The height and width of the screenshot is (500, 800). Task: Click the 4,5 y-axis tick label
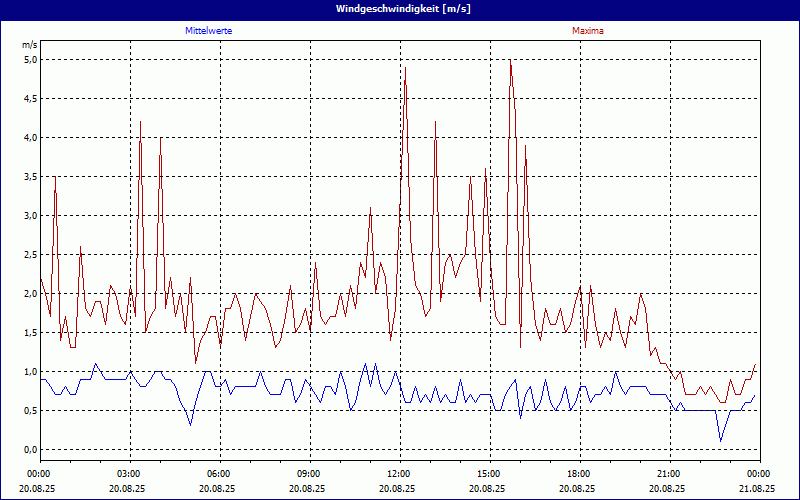pos(30,98)
